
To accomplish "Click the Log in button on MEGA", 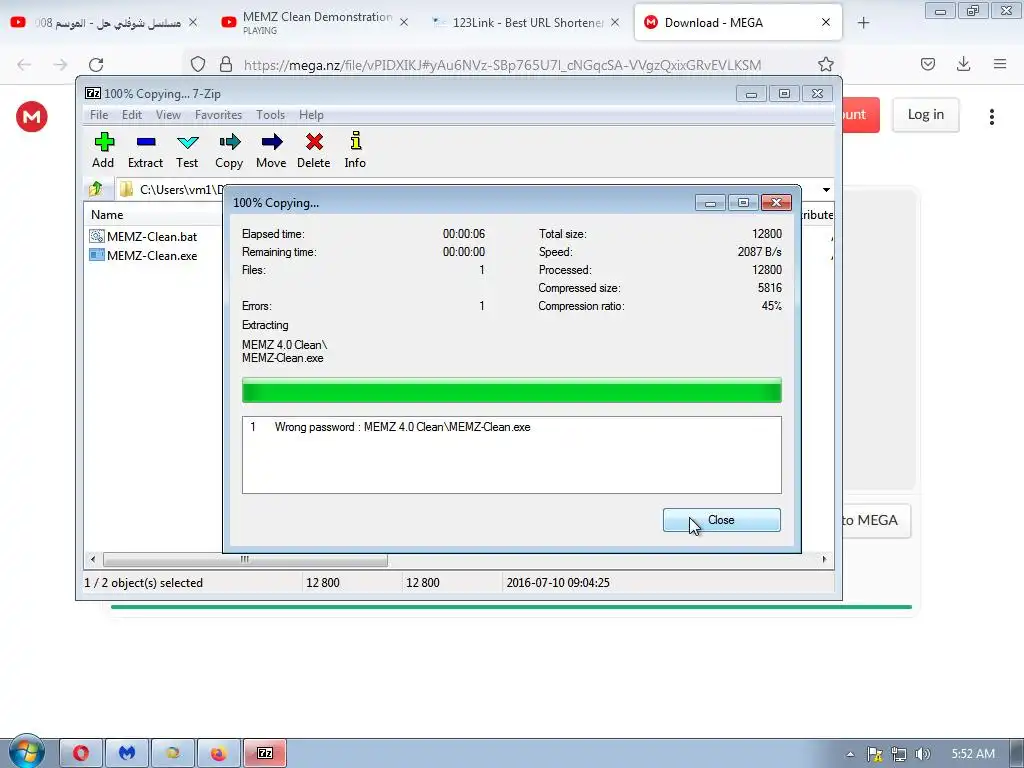I will (925, 115).
